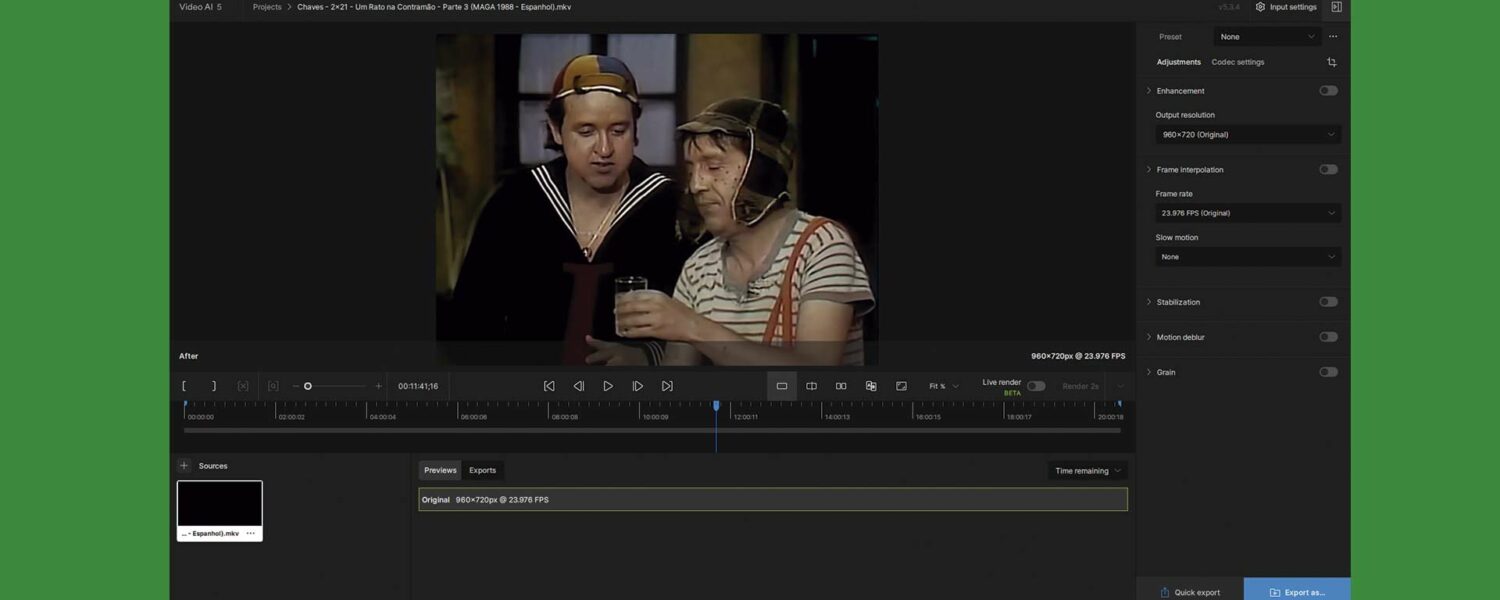Toggle the Grain switch
Screen dimensions: 1500x600
point(1328,372)
